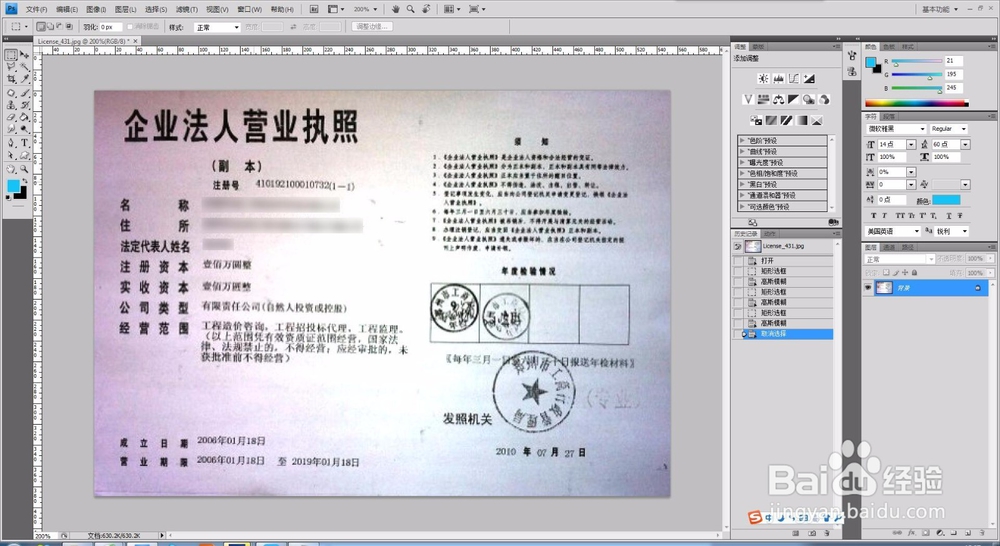Add a Channel Mixer adjustment
The height and width of the screenshot is (546, 1000).
pyautogui.click(x=825, y=99)
